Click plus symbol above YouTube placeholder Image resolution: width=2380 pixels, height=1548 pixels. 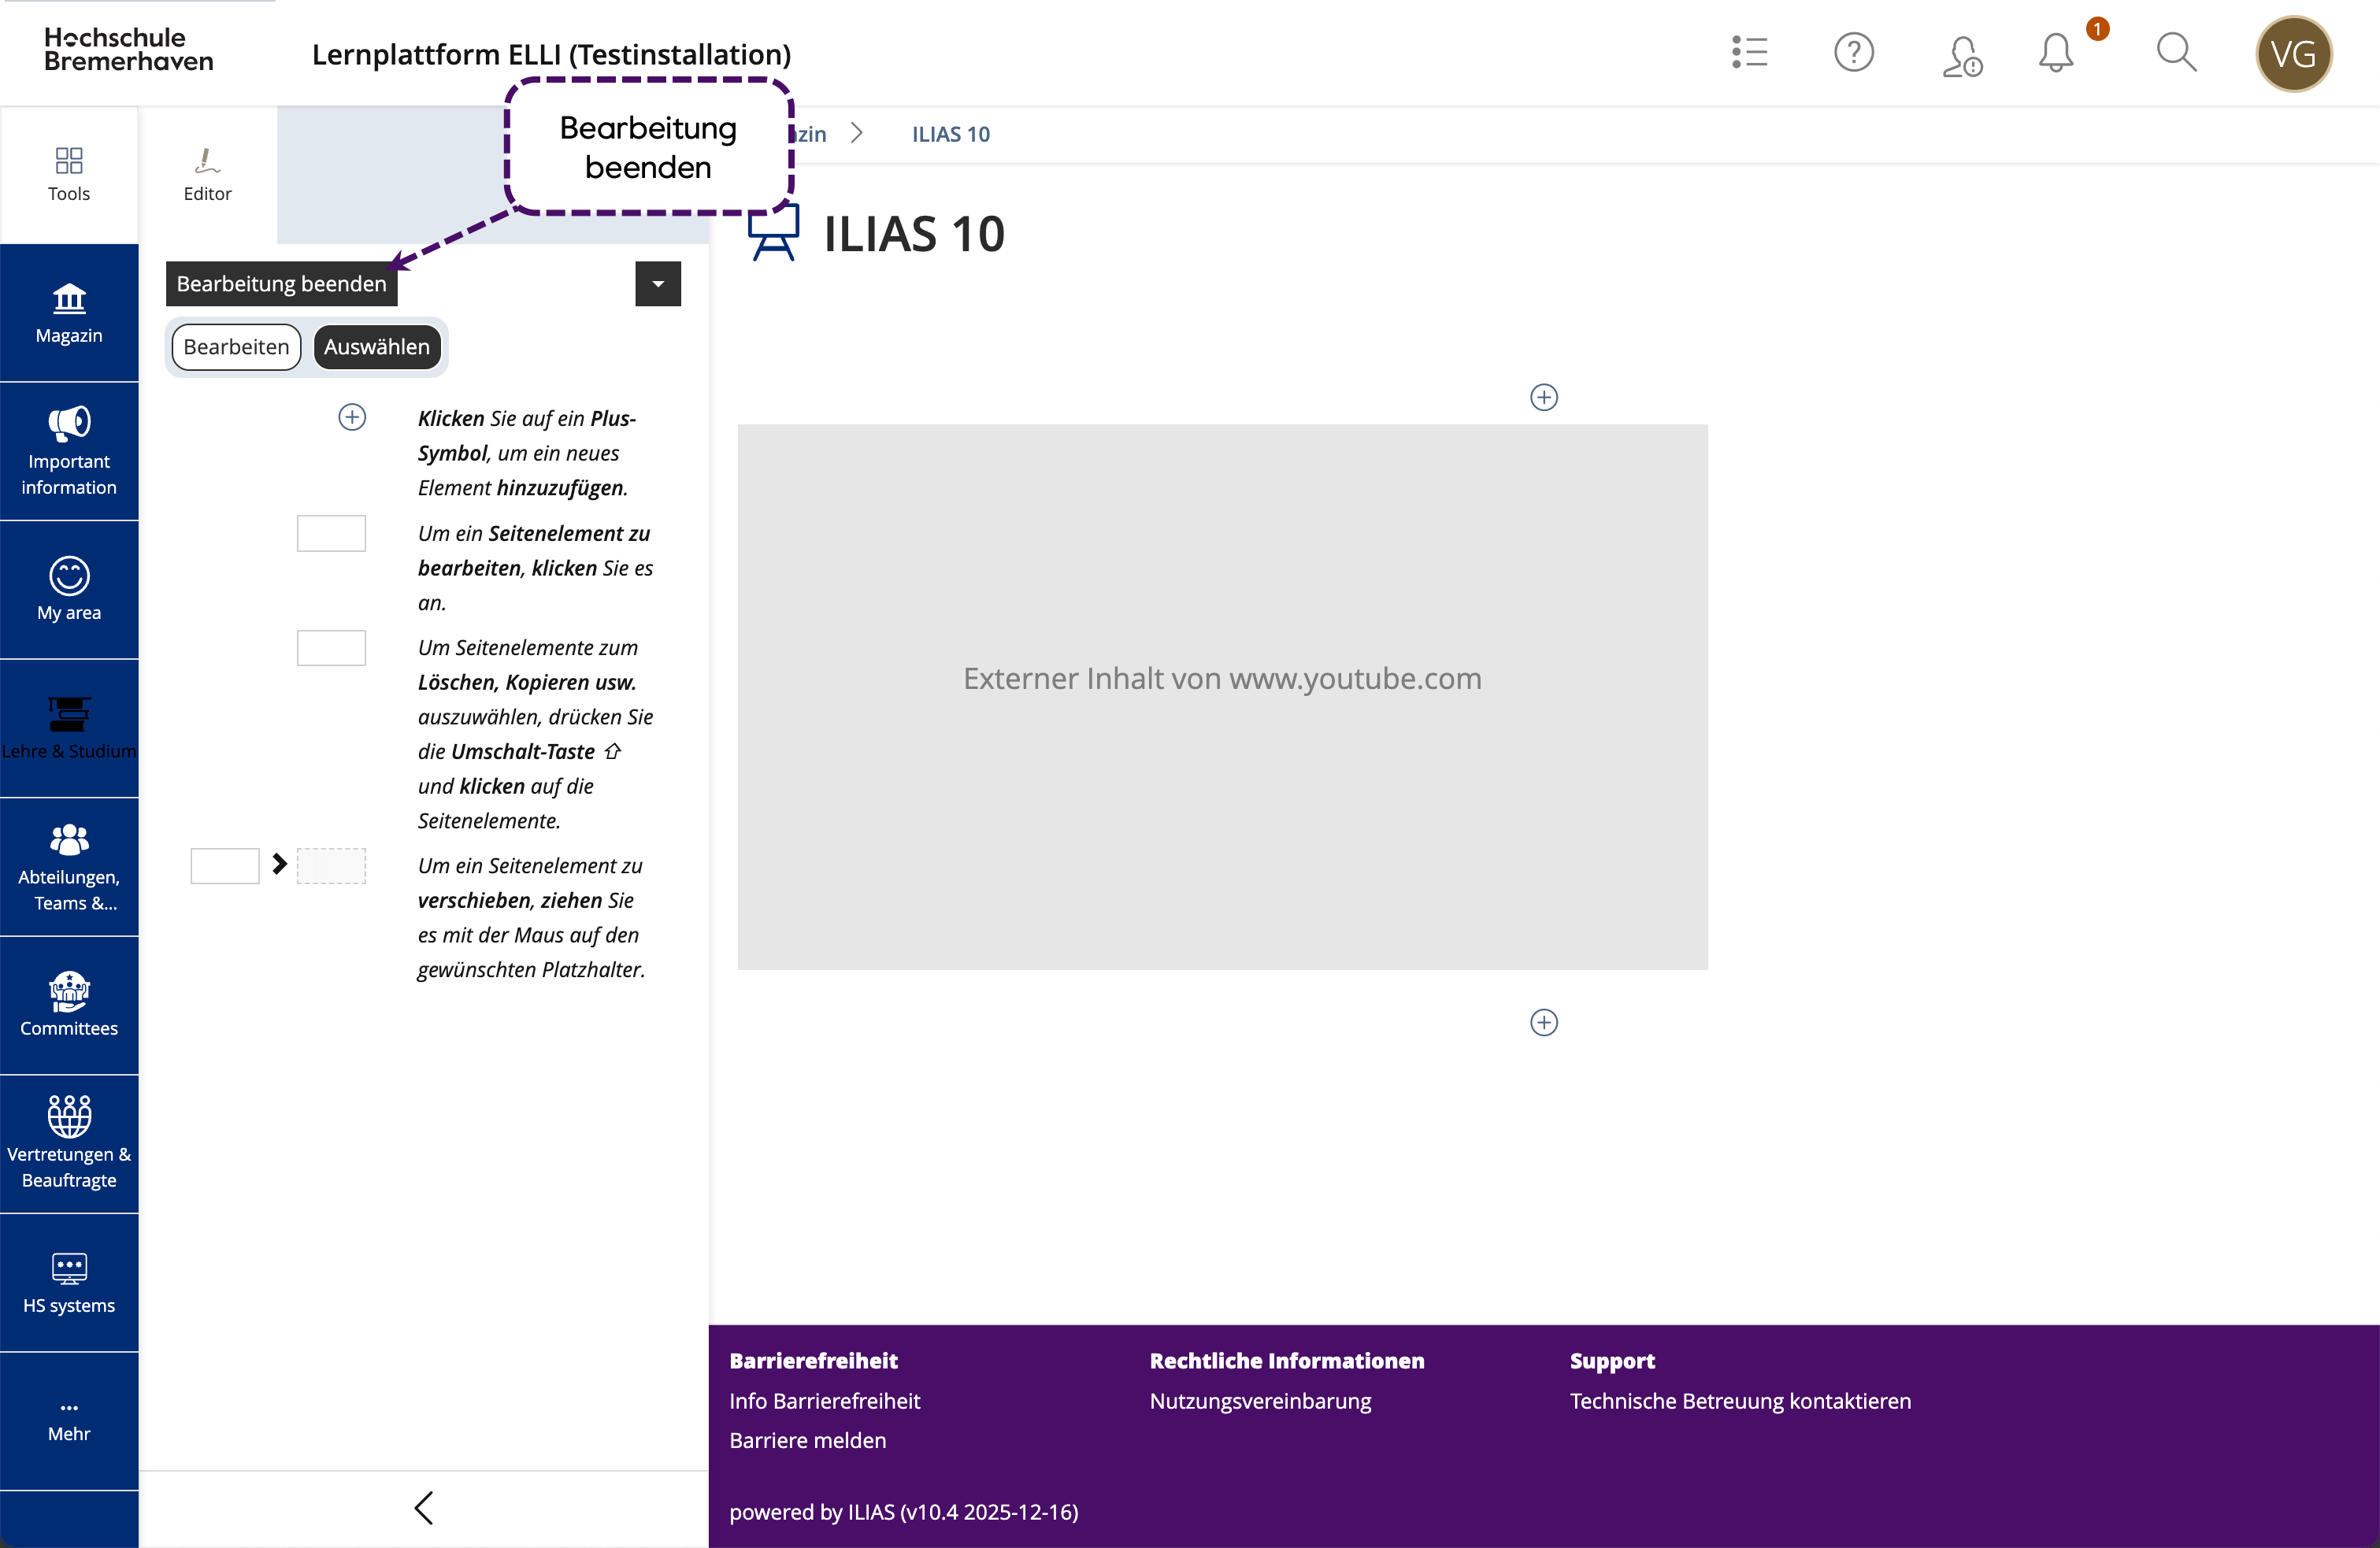1544,397
